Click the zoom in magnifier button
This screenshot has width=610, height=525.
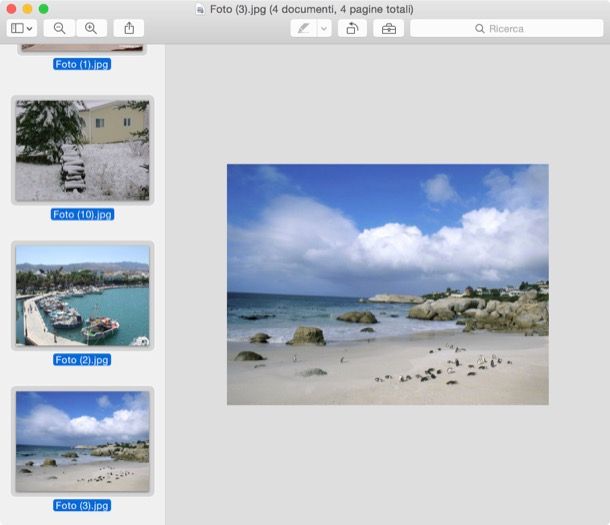pyautogui.click(x=91, y=28)
